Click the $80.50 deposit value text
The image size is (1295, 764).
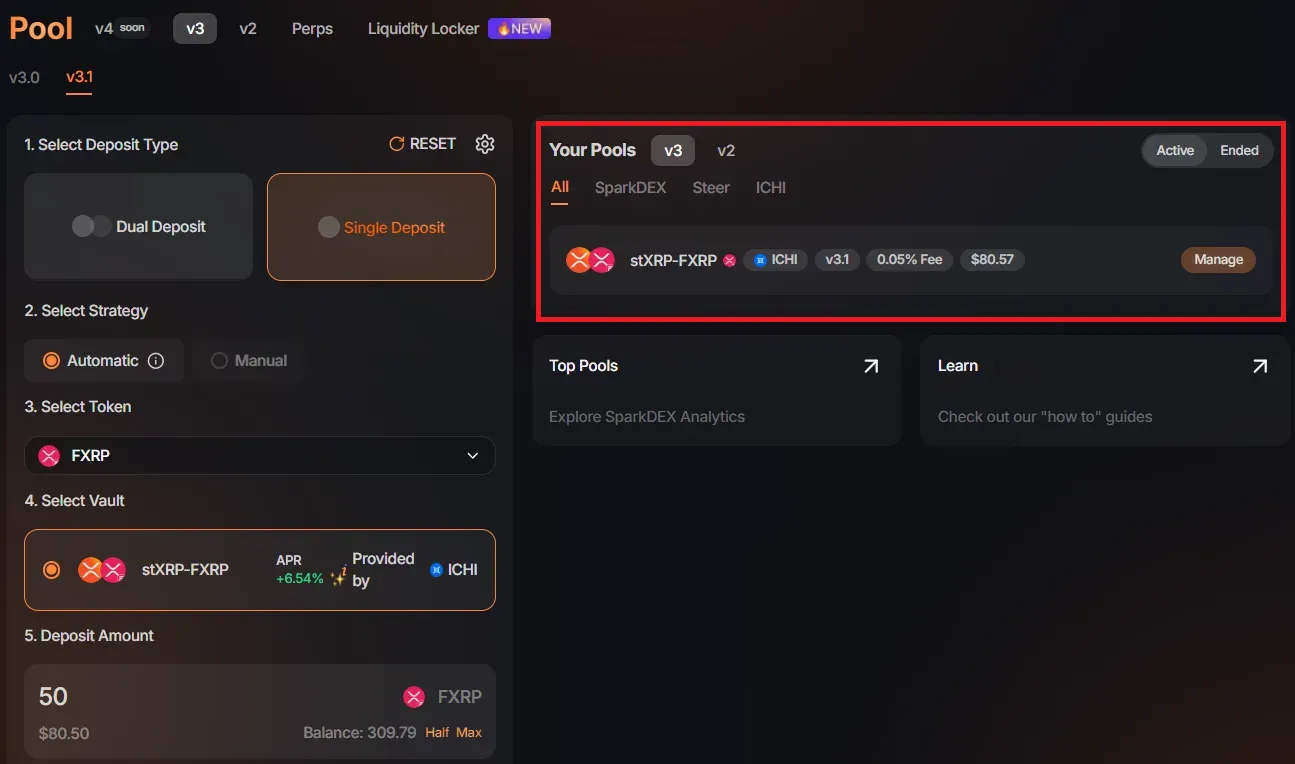pyautogui.click(x=64, y=733)
